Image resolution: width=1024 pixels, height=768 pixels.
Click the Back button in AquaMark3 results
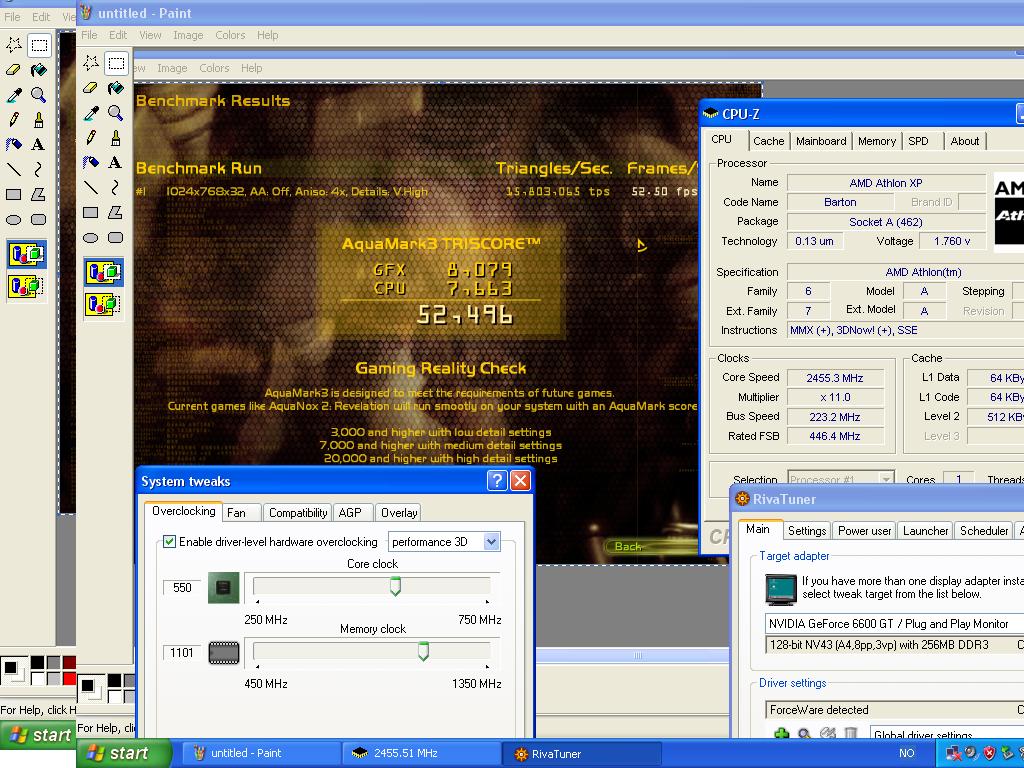(628, 547)
